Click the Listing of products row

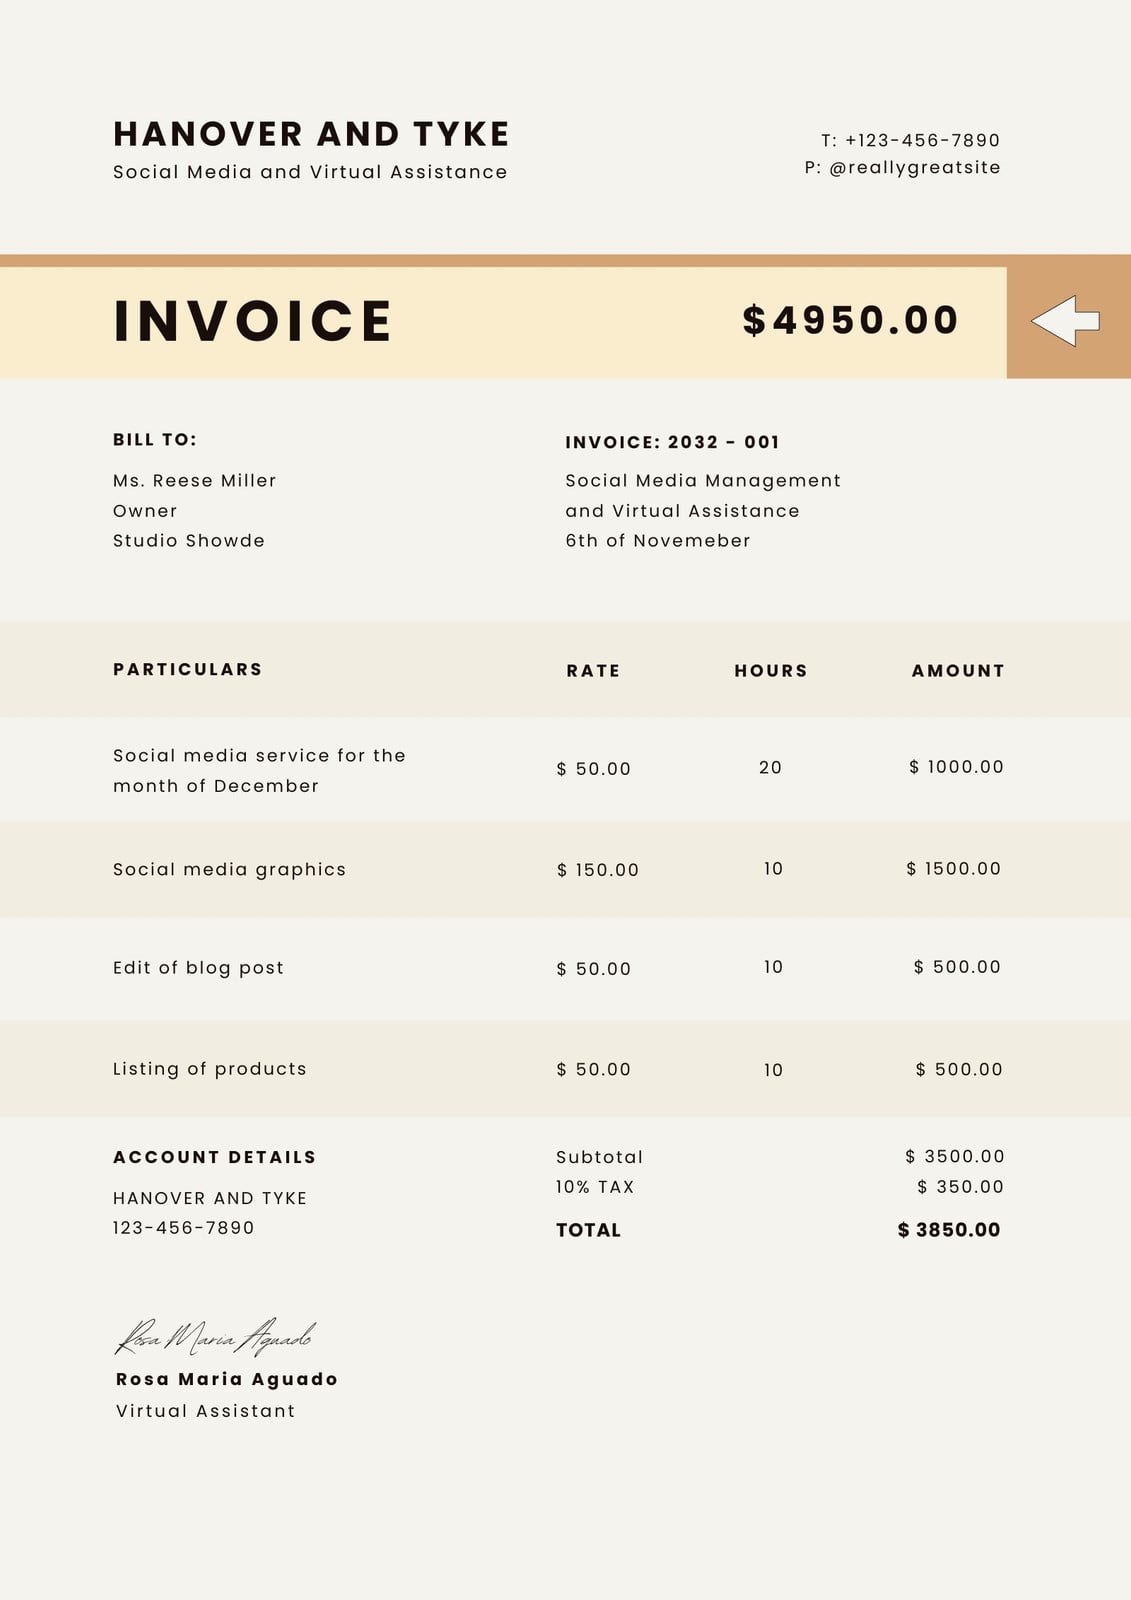(x=565, y=1068)
